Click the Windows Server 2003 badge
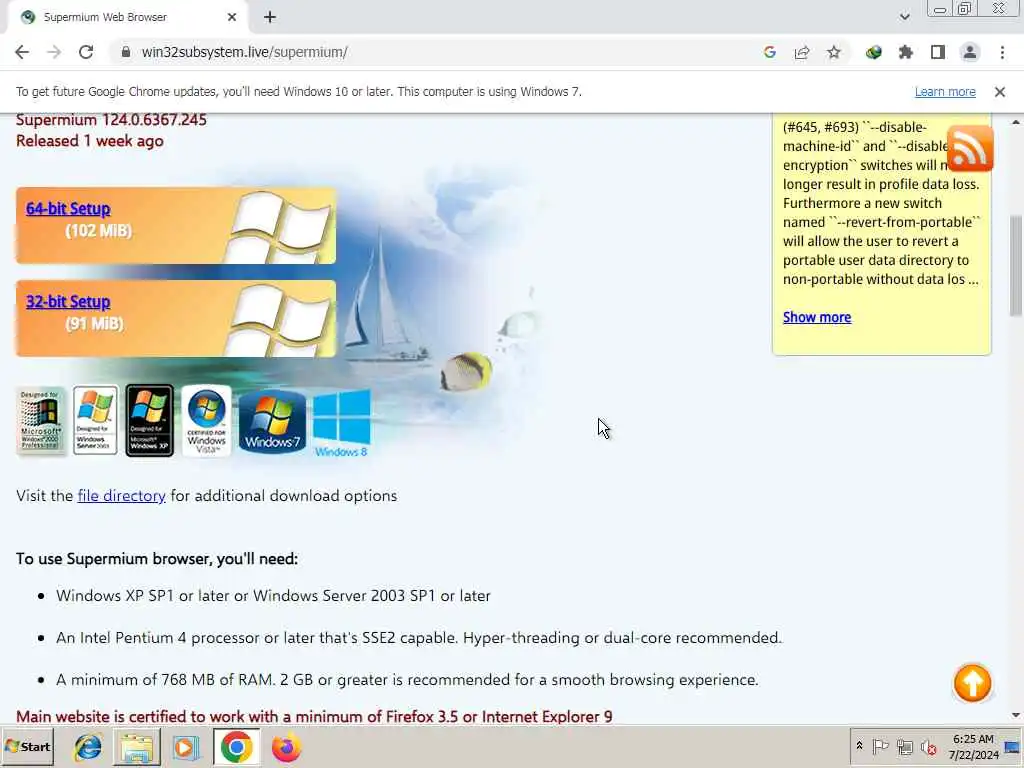The width and height of the screenshot is (1024, 768). pyautogui.click(x=95, y=421)
